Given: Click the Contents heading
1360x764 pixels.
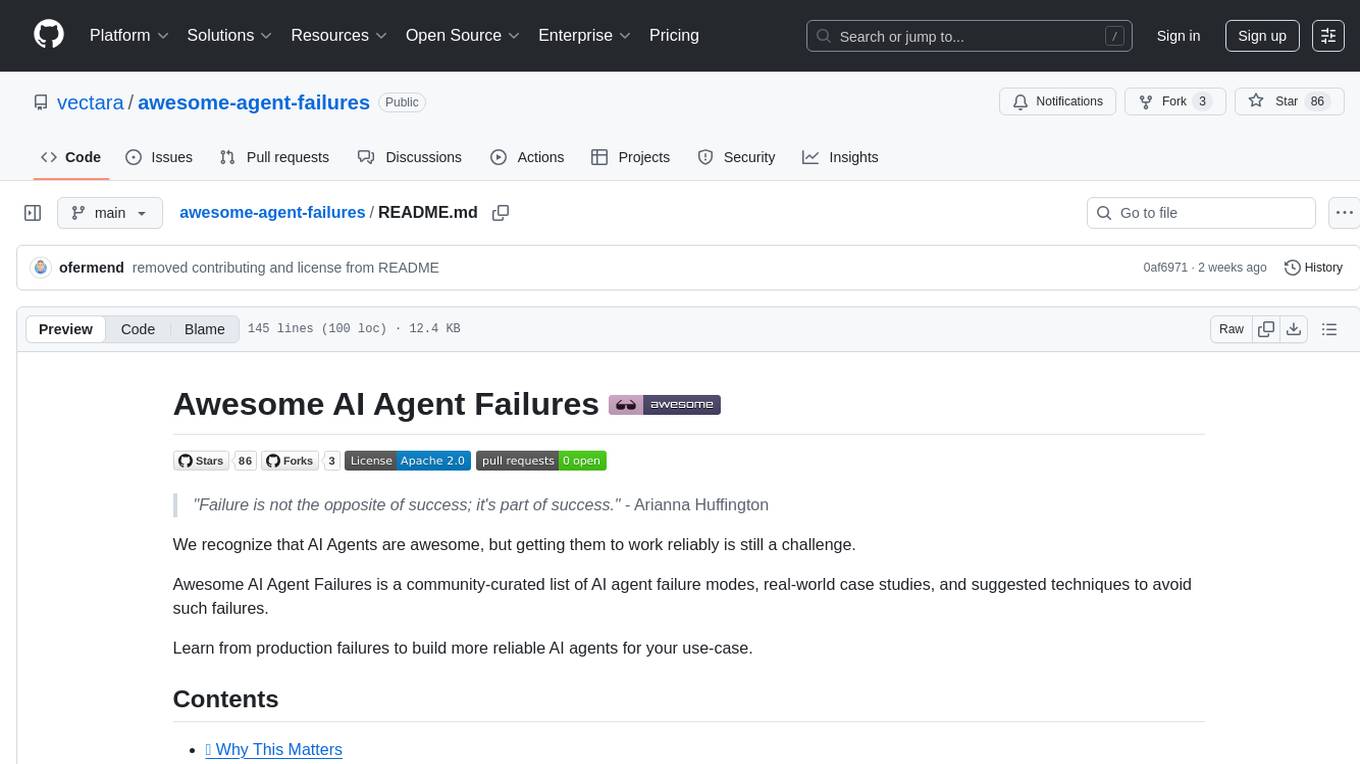Looking at the screenshot, I should click(226, 699).
